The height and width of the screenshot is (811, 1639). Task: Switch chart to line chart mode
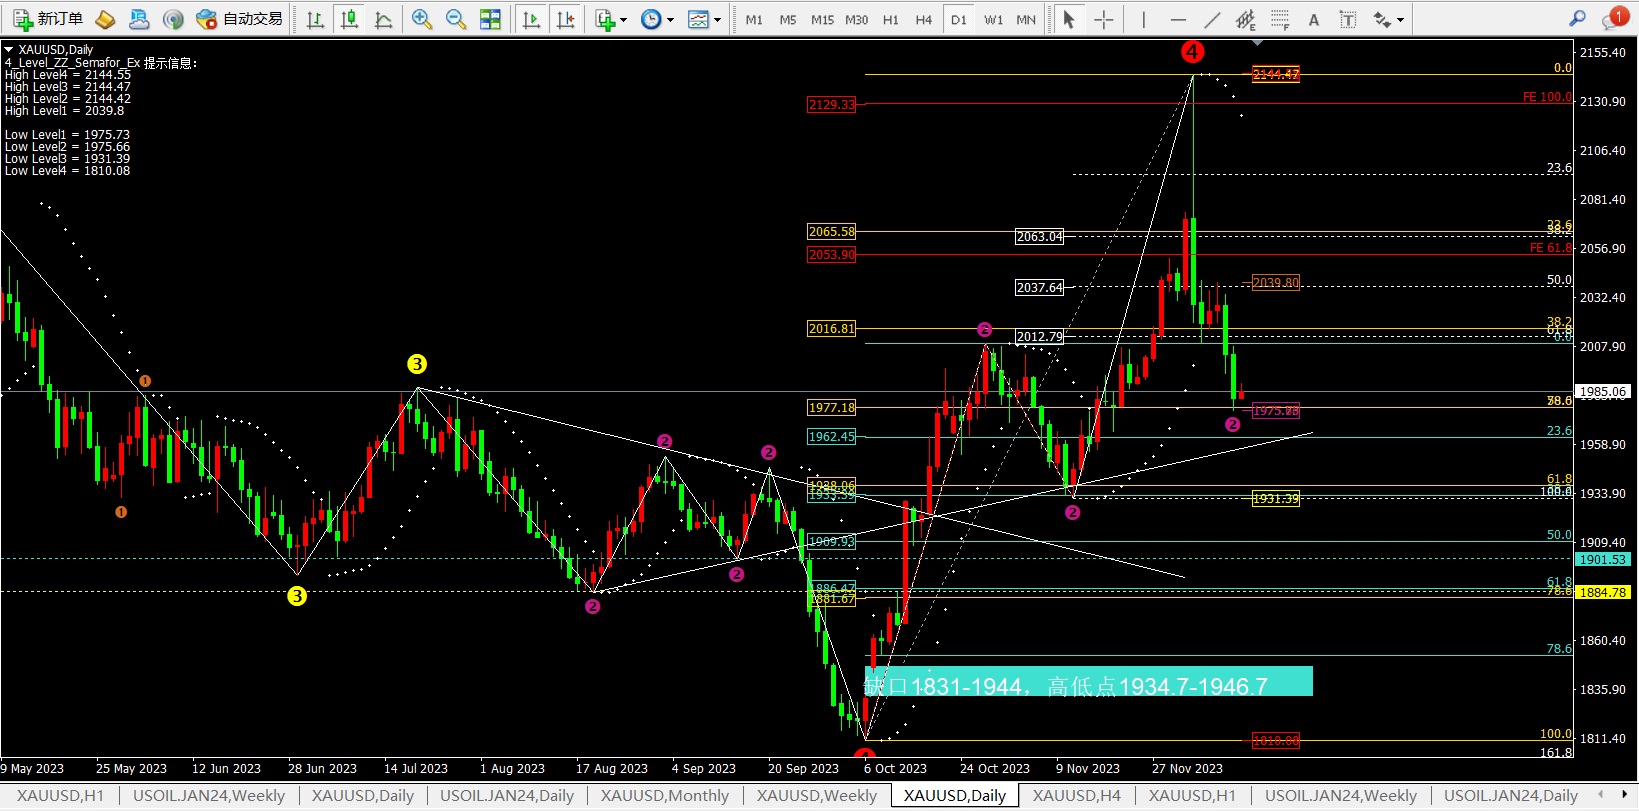coord(383,19)
